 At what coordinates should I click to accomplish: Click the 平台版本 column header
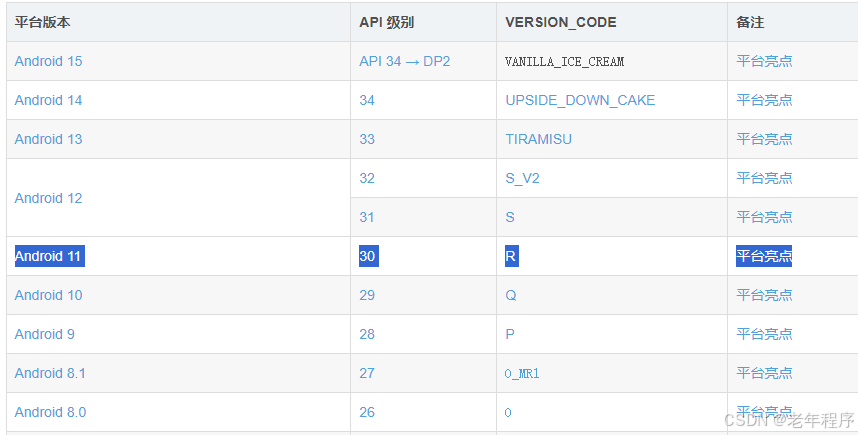tap(42, 22)
